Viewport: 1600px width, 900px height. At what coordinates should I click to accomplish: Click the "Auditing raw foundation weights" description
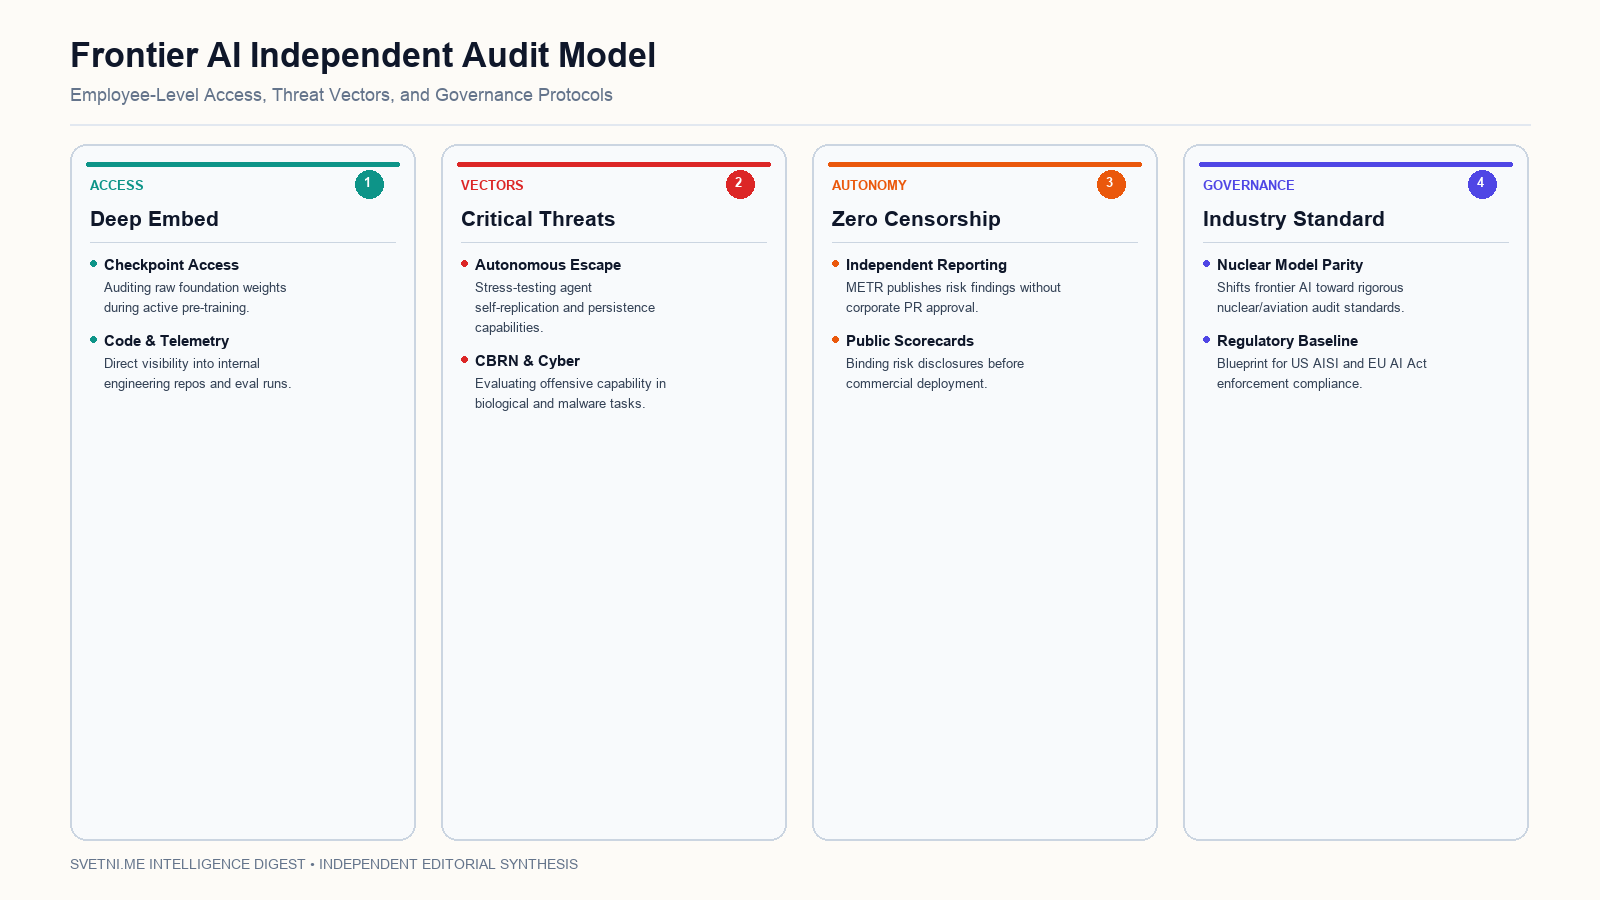[195, 298]
